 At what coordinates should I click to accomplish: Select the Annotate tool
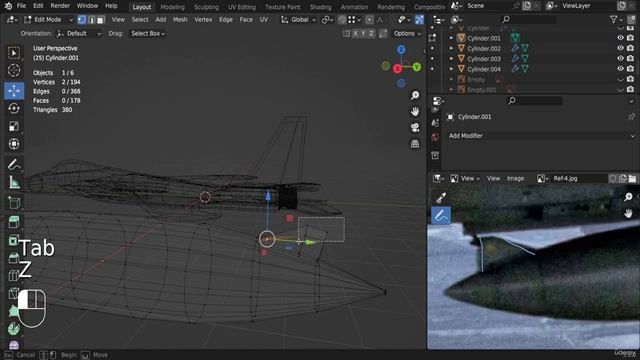[x=14, y=164]
